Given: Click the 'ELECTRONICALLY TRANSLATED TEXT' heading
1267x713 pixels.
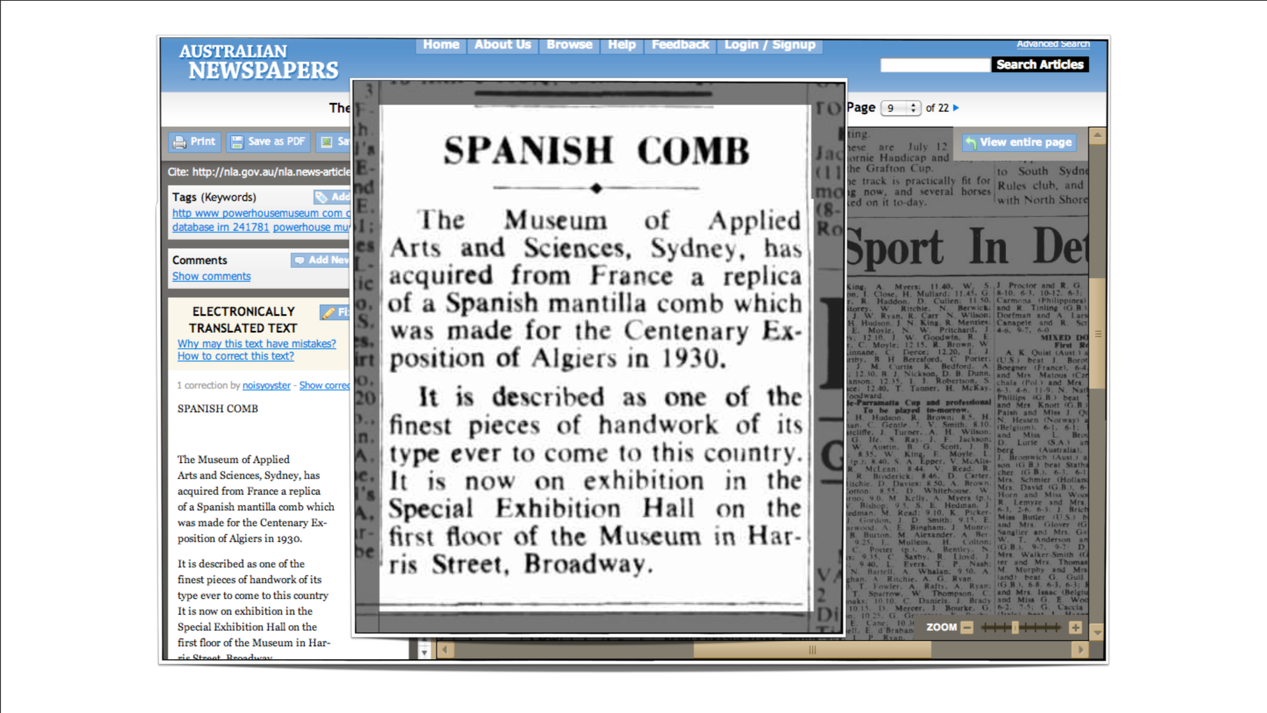Looking at the screenshot, I should [243, 320].
